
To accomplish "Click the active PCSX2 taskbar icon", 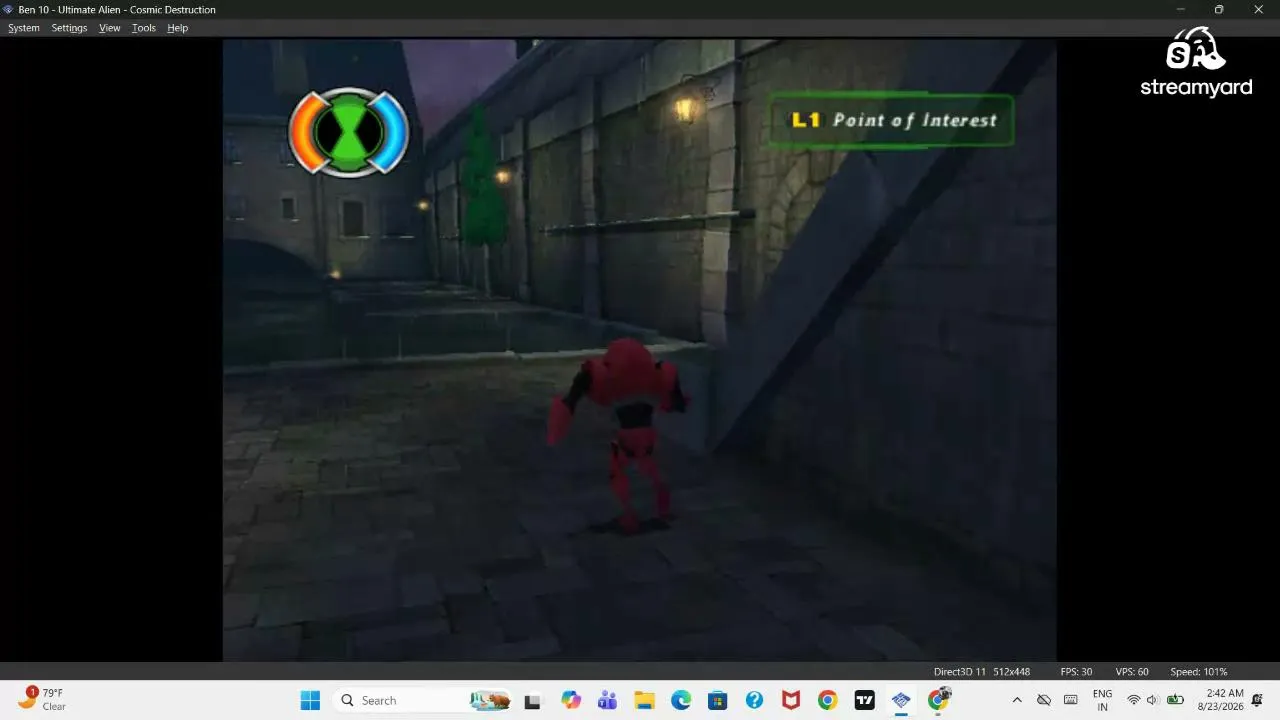I will click(901, 701).
